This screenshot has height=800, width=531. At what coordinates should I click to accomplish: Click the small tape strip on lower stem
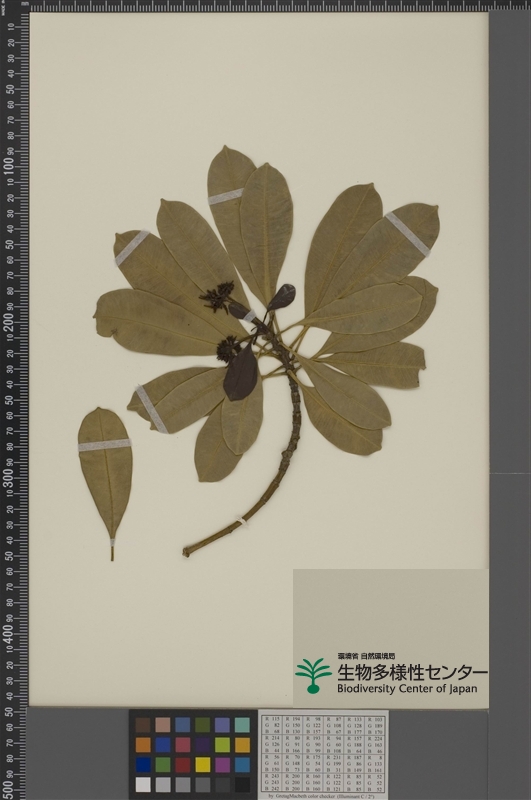point(240,521)
